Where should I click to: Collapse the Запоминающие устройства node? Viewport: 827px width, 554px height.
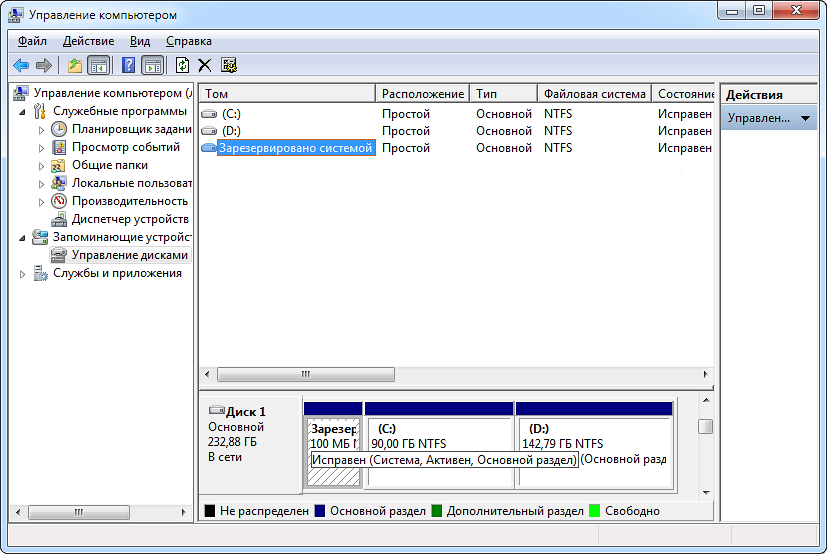point(22,238)
